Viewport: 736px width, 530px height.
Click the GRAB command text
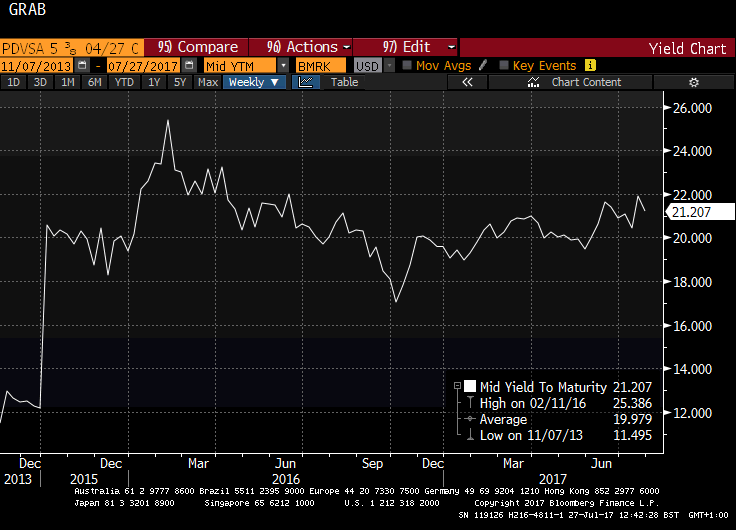27,9
